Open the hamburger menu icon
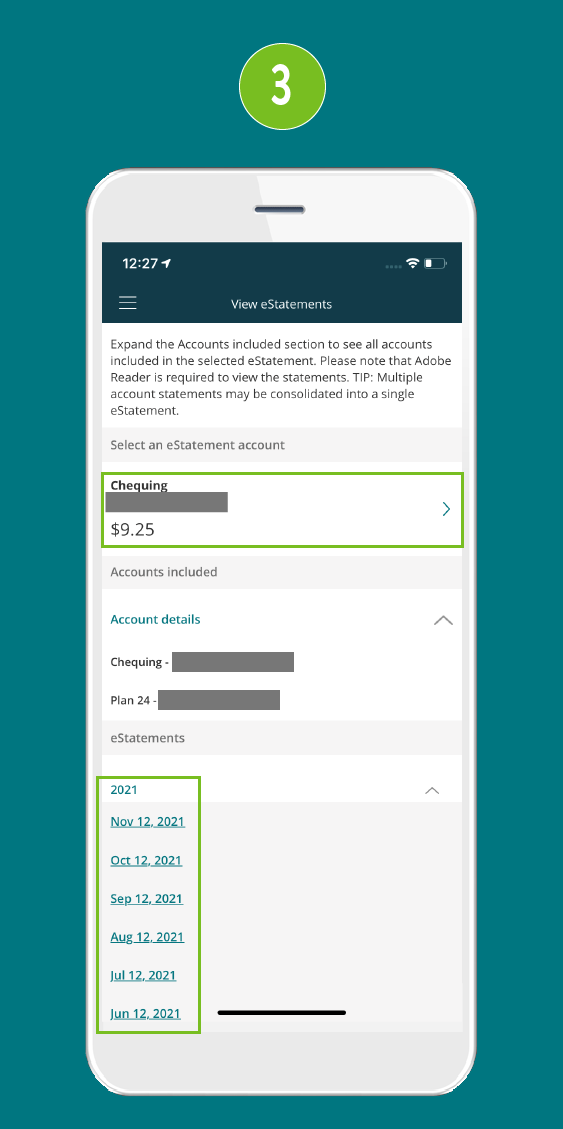Screen dimensions: 563x1129 (x=127, y=303)
